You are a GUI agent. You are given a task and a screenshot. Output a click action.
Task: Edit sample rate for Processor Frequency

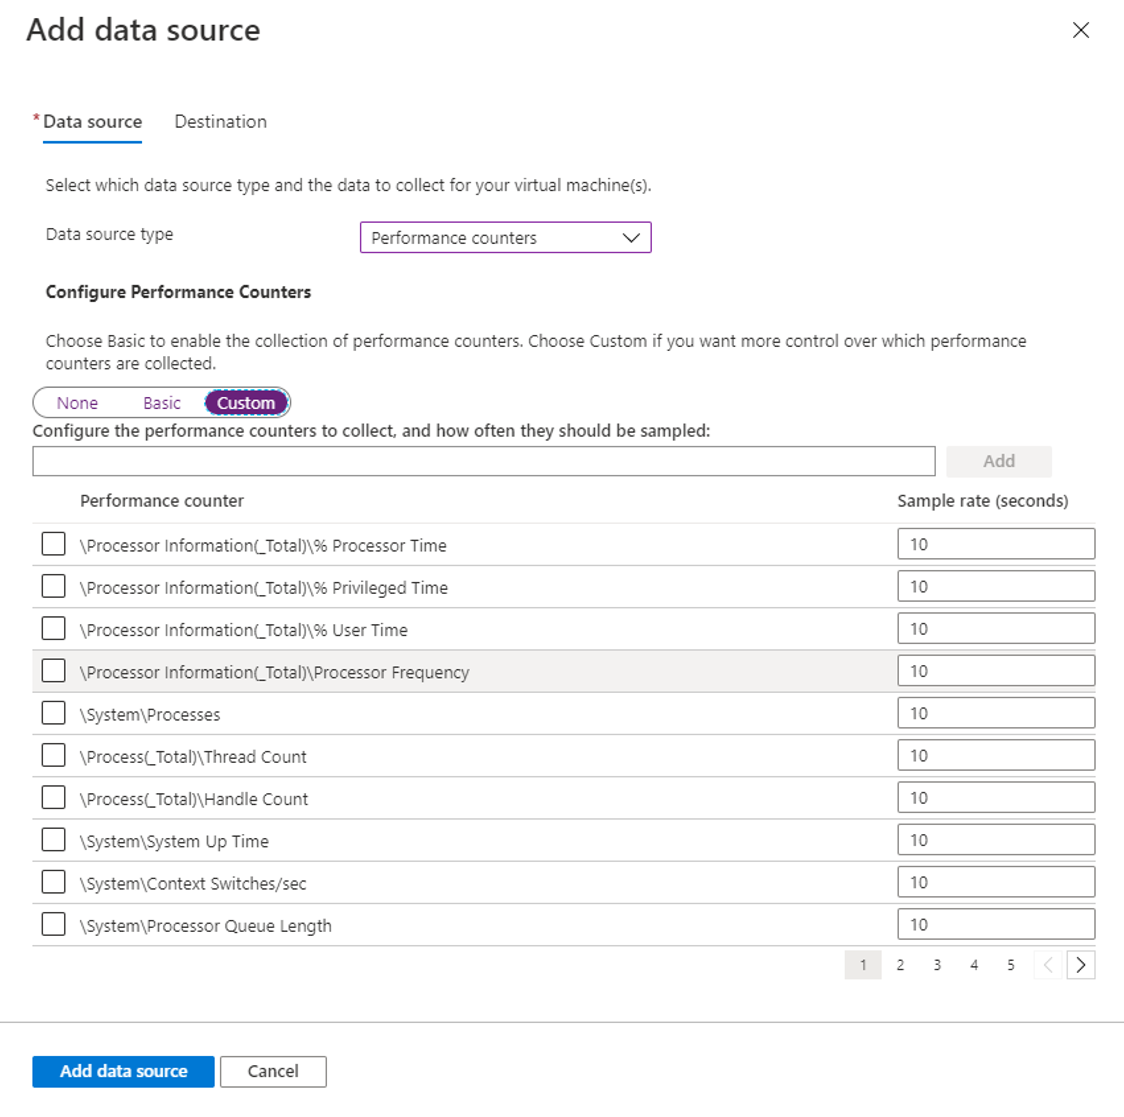point(995,671)
